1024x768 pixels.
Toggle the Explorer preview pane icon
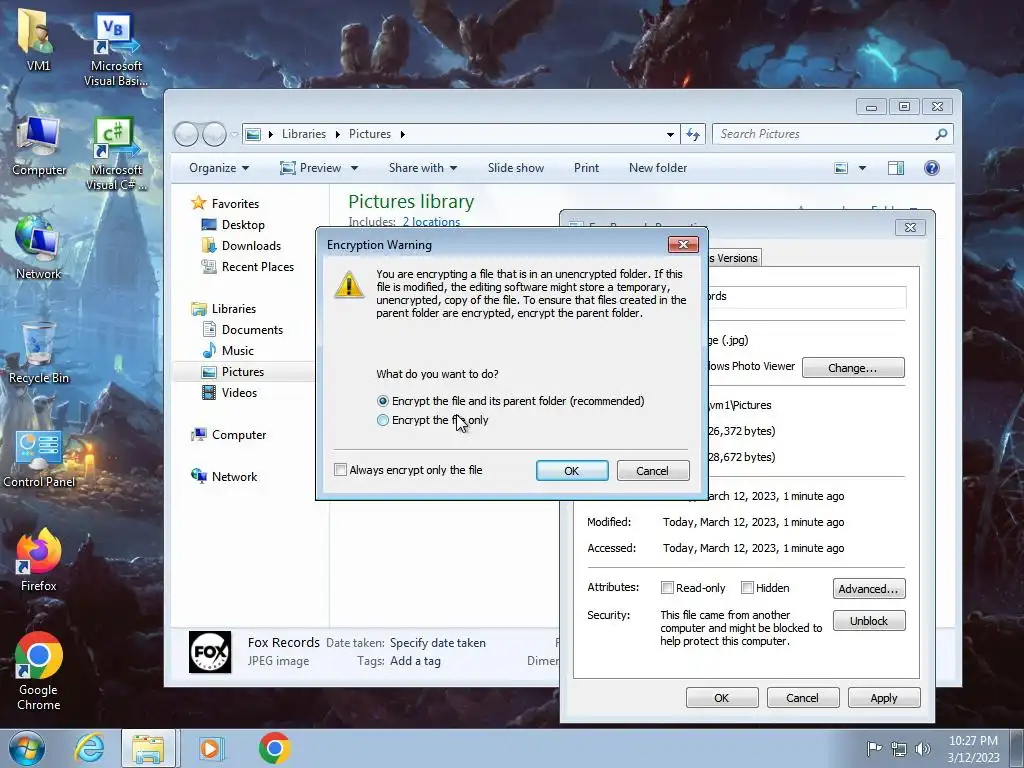[x=895, y=168]
